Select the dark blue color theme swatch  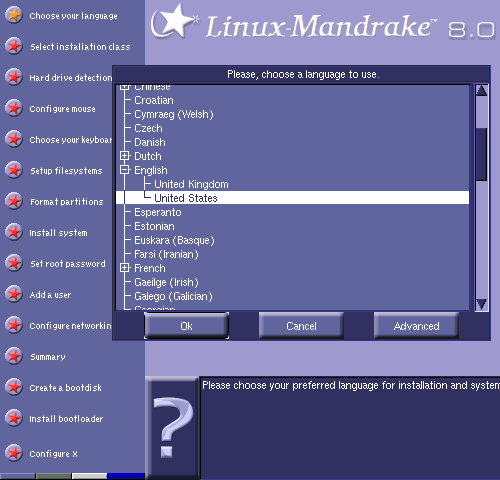(x=126, y=476)
